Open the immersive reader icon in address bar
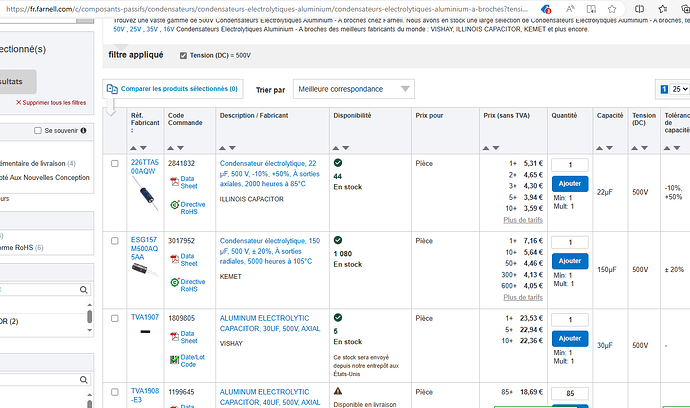690x408 pixels. coord(591,9)
